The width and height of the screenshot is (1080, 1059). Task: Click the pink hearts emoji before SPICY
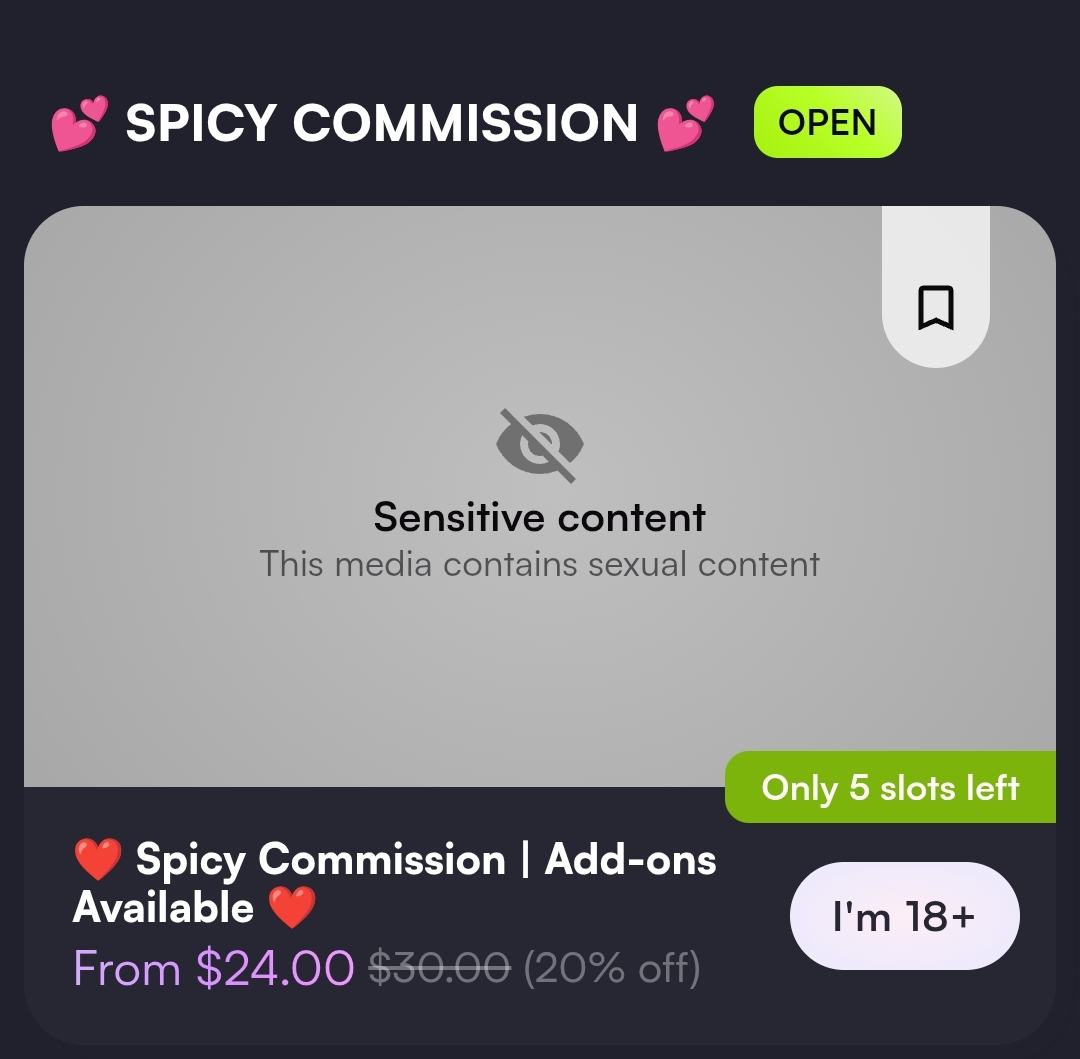point(80,123)
